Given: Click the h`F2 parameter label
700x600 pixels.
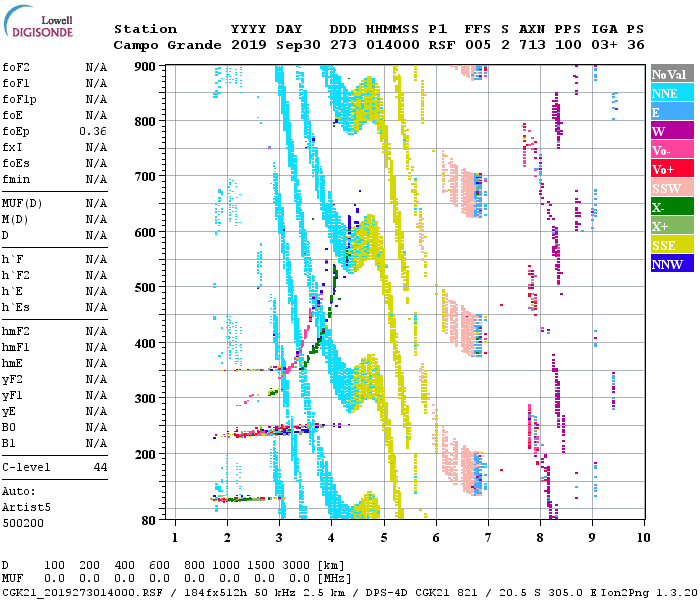Looking at the screenshot, I should (x=16, y=275).
